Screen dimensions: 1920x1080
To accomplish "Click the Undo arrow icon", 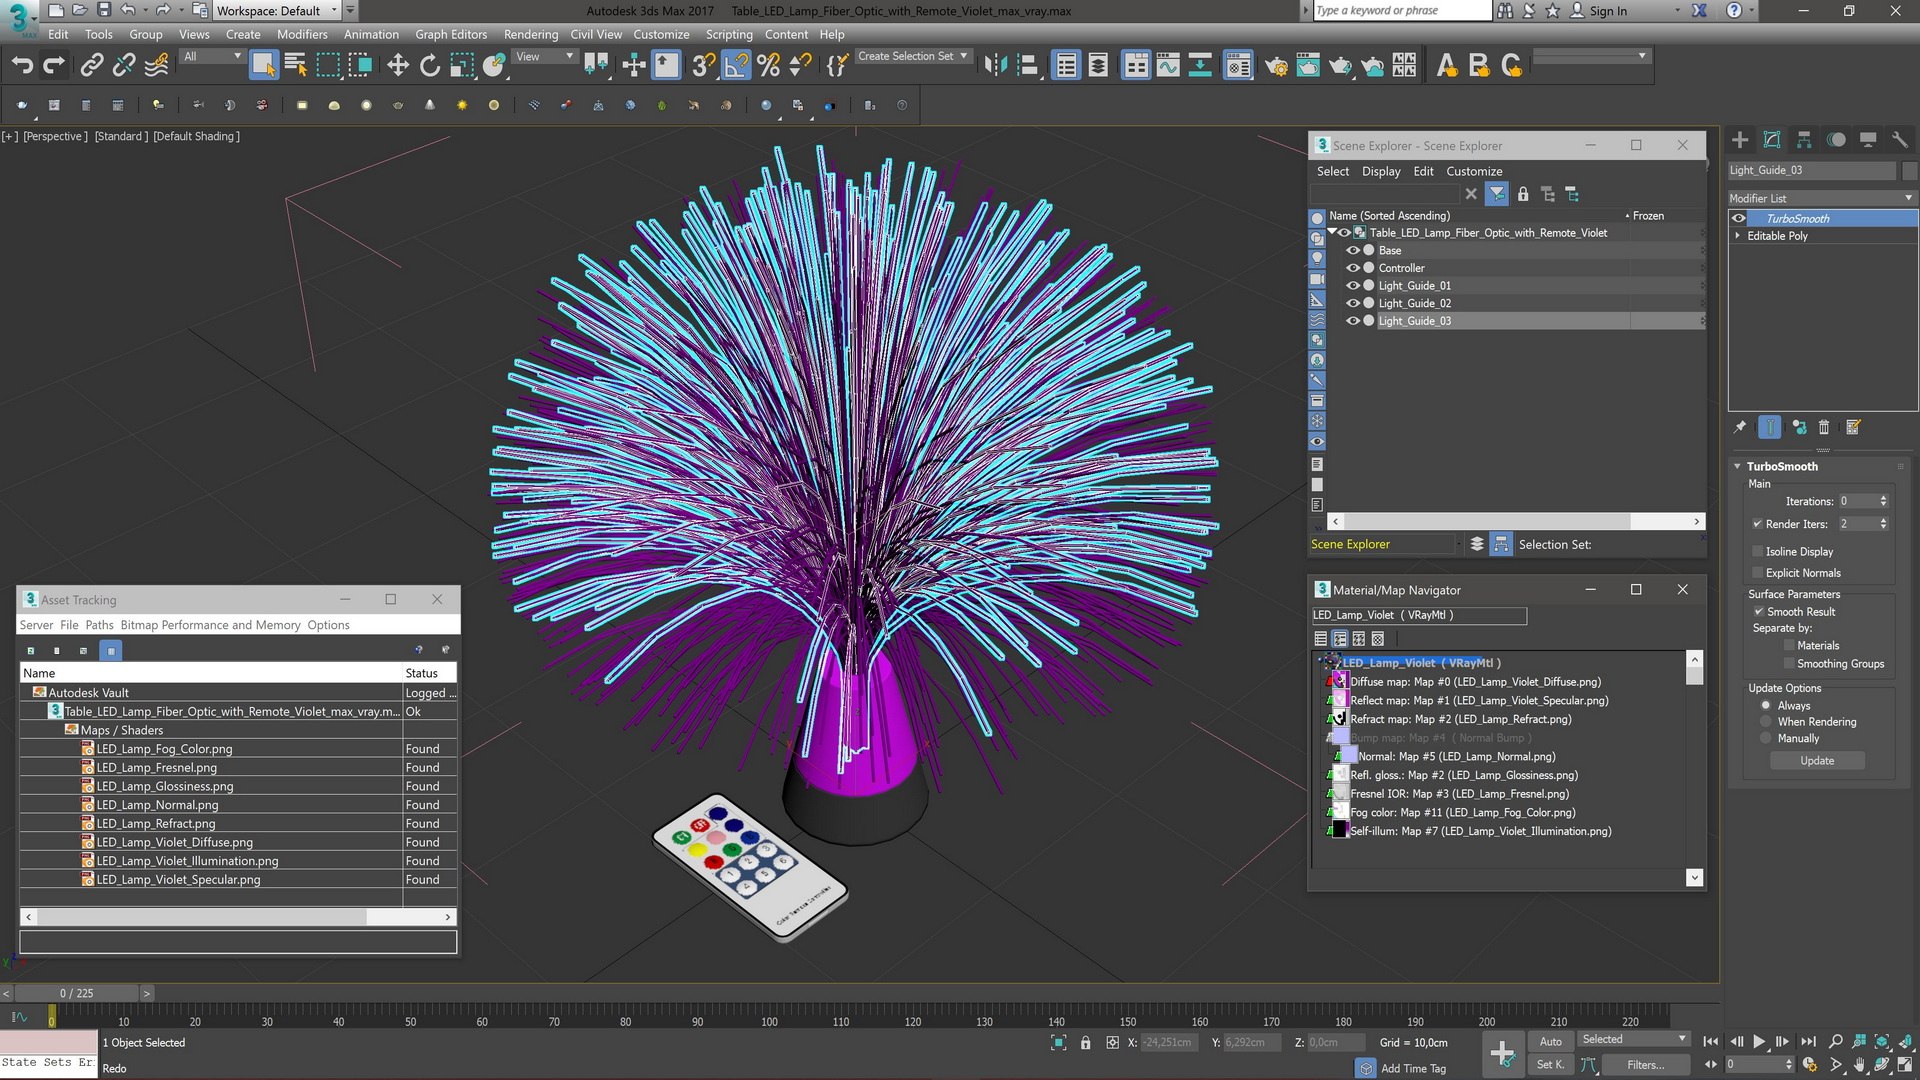I will (22, 66).
